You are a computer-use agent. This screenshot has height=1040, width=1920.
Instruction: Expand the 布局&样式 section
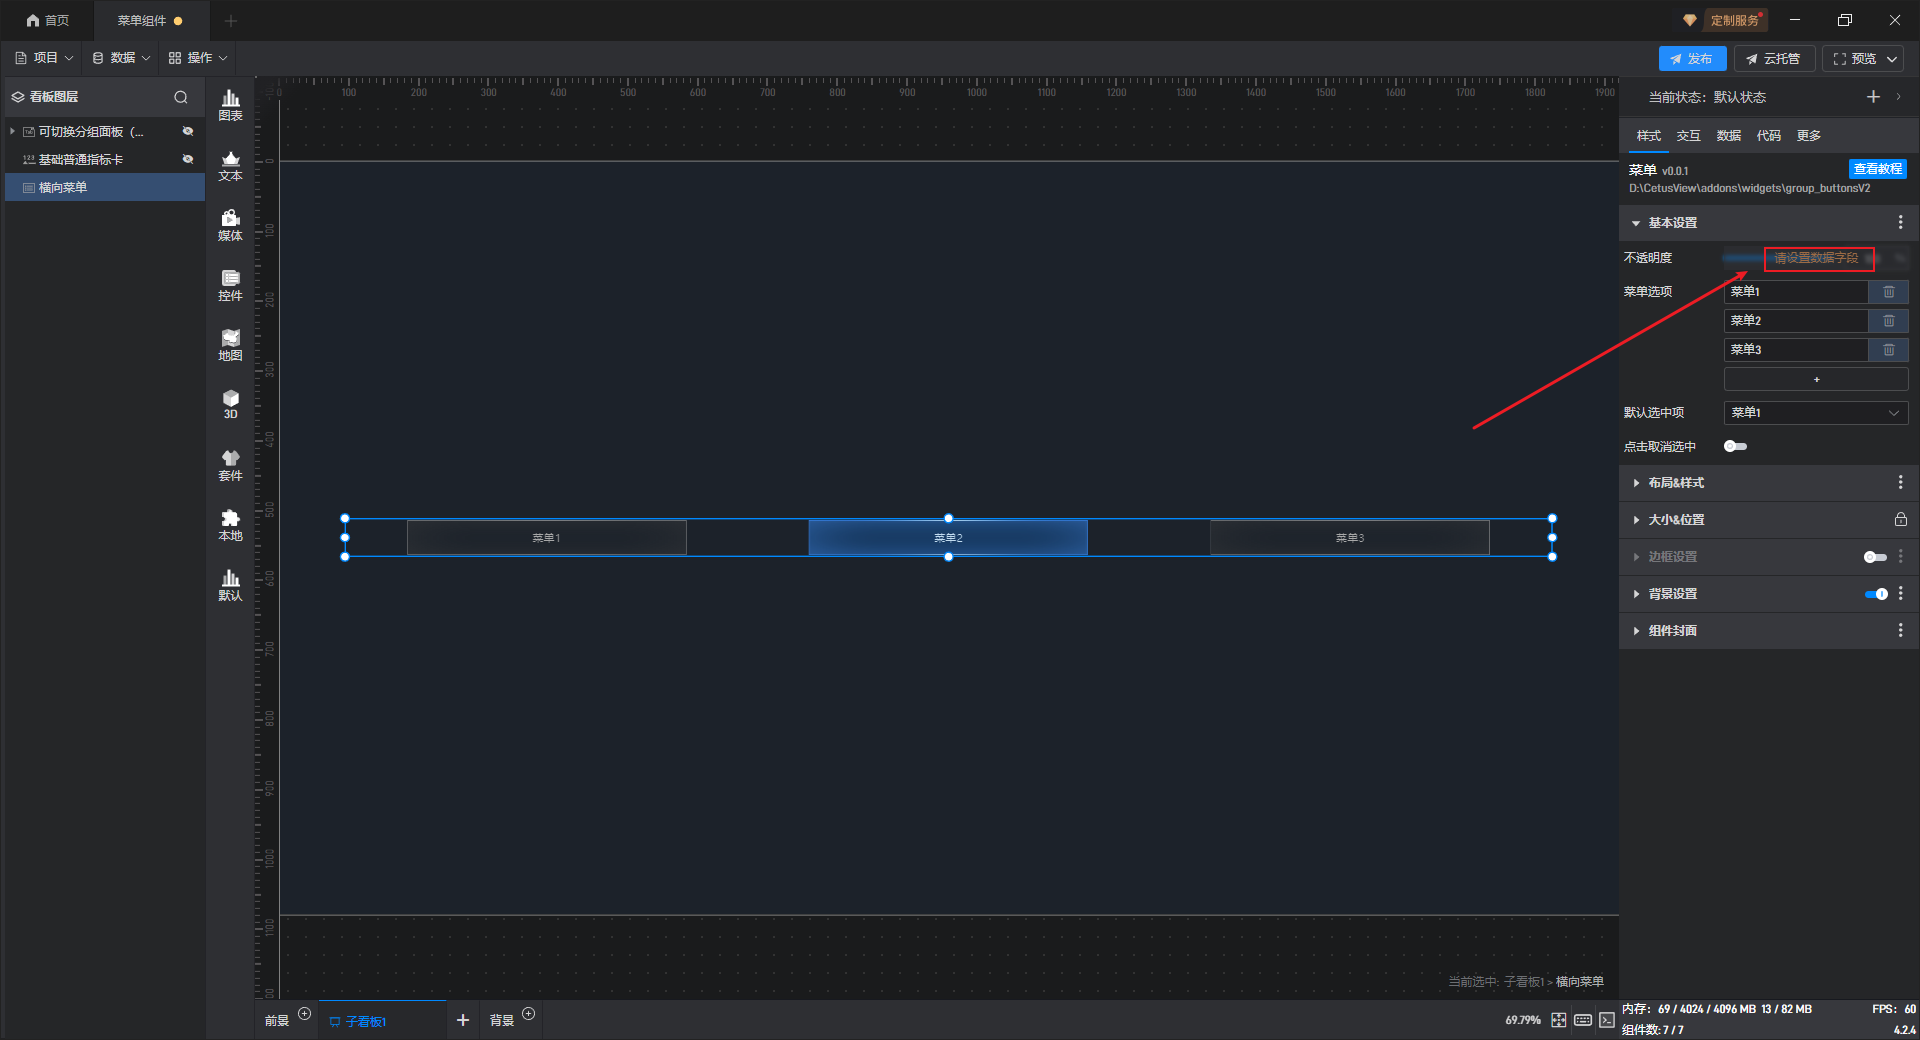1636,483
